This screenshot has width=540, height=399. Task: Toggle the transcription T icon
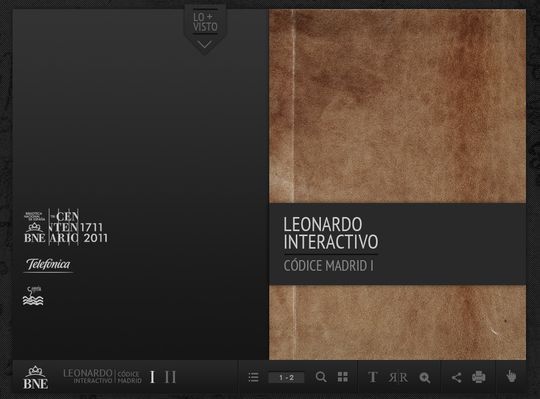372,377
